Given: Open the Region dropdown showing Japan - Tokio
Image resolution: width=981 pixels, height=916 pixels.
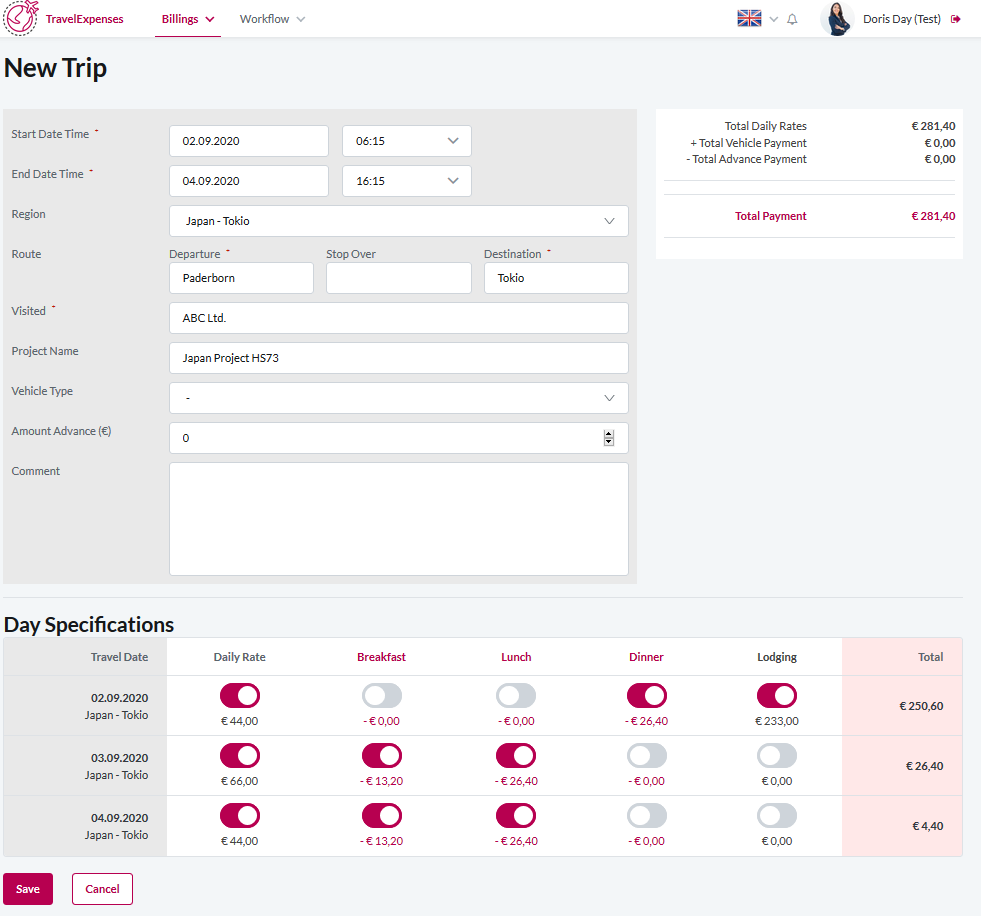Looking at the screenshot, I should (398, 221).
